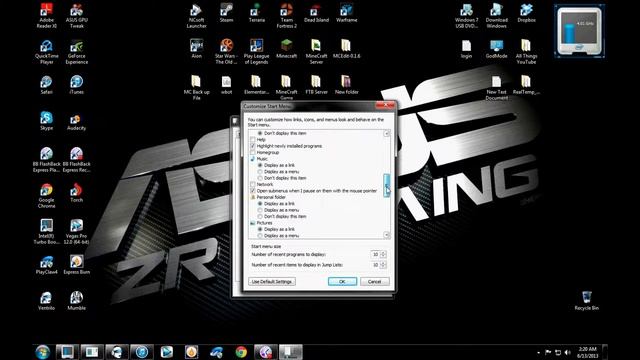The image size is (640, 360).
Task: Click the recent programs number field
Action: click(375, 254)
